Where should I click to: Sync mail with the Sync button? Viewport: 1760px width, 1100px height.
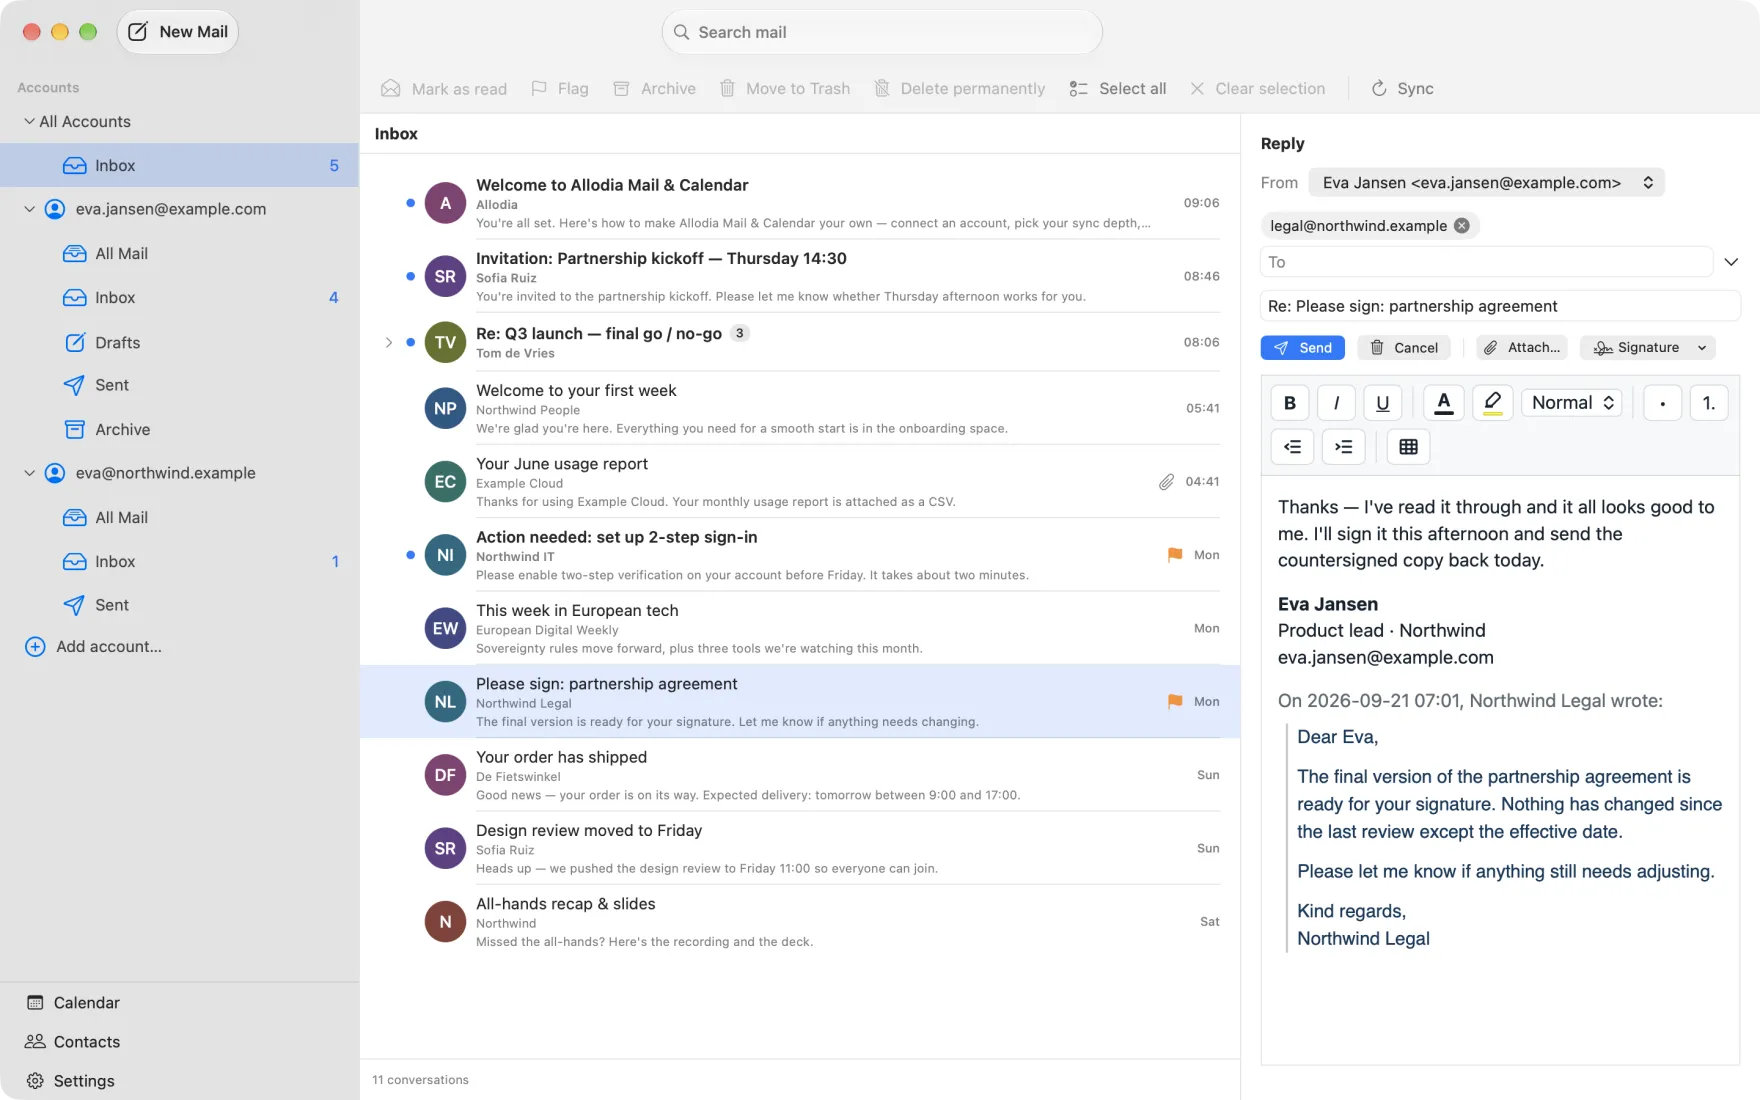(x=1402, y=89)
